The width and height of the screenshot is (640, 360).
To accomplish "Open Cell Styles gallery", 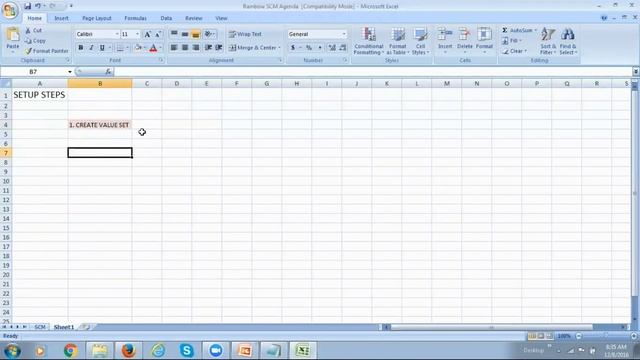I will point(420,41).
